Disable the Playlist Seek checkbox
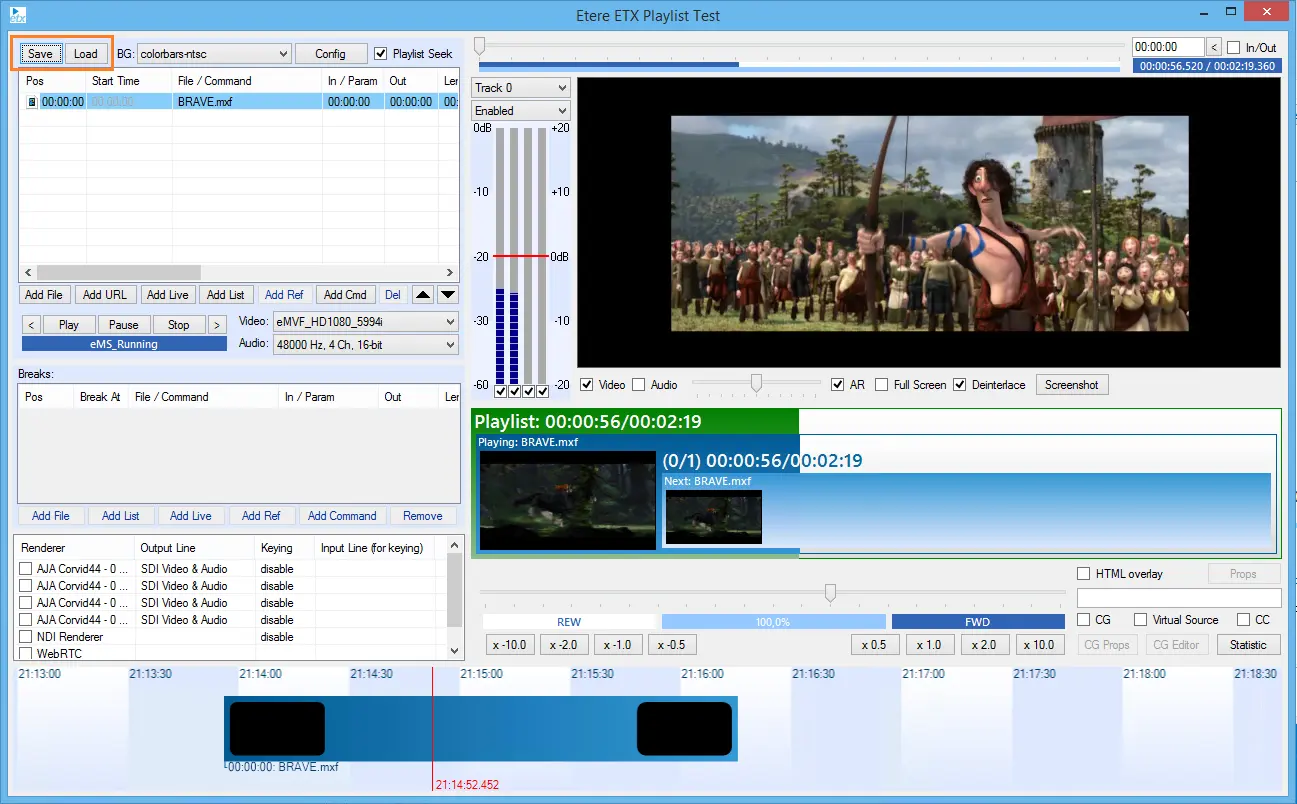Viewport: 1297px width, 804px height. click(x=380, y=54)
